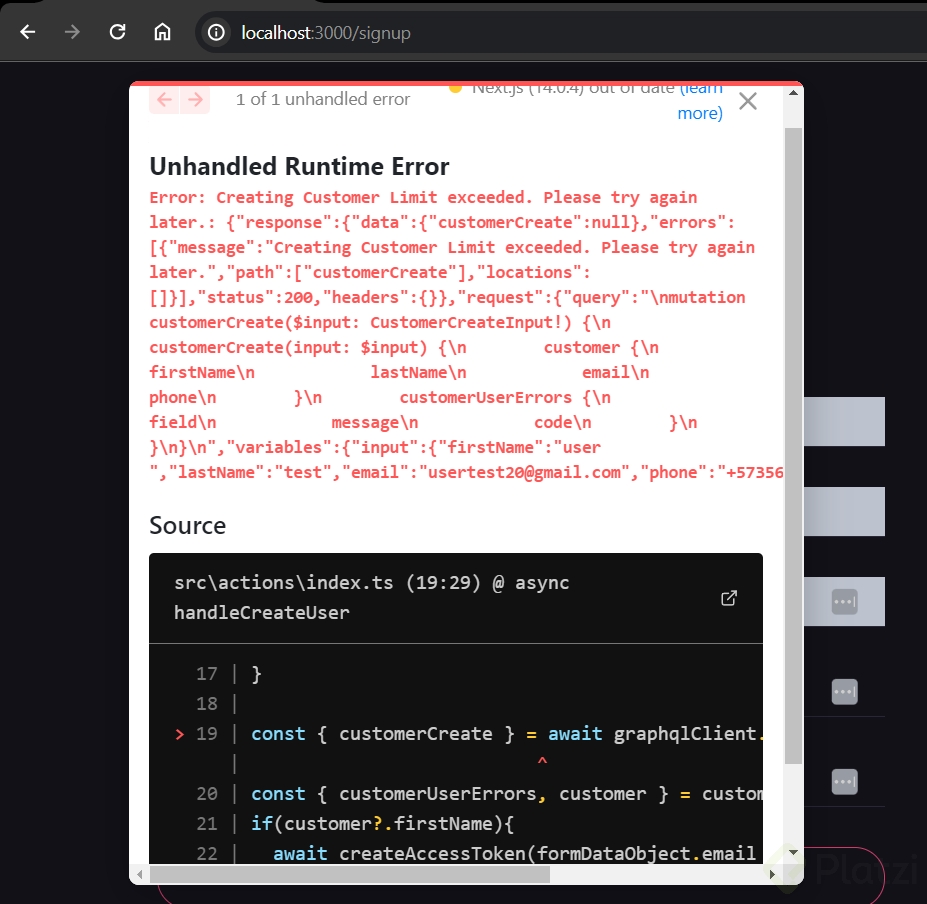Click overlay vertical scrollbar down arrow
This screenshot has width=927, height=904.
793,852
